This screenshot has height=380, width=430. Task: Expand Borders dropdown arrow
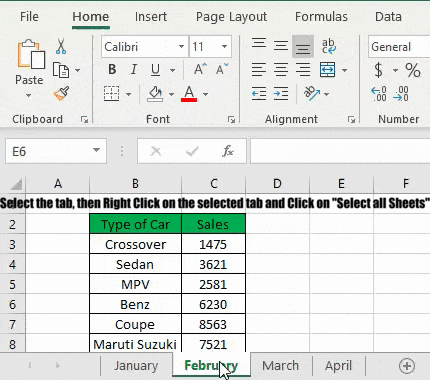click(x=128, y=94)
